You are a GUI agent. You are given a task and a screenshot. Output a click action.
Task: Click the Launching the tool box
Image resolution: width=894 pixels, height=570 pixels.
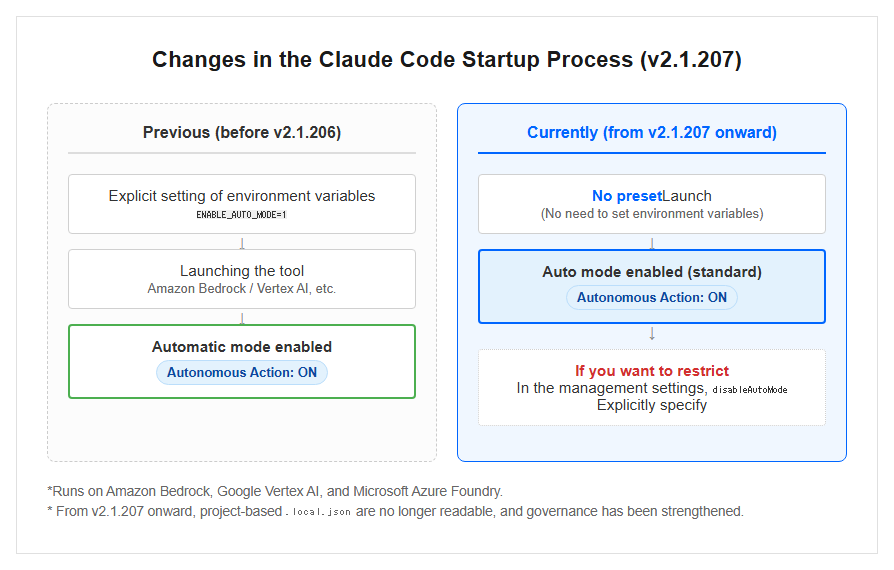point(242,279)
